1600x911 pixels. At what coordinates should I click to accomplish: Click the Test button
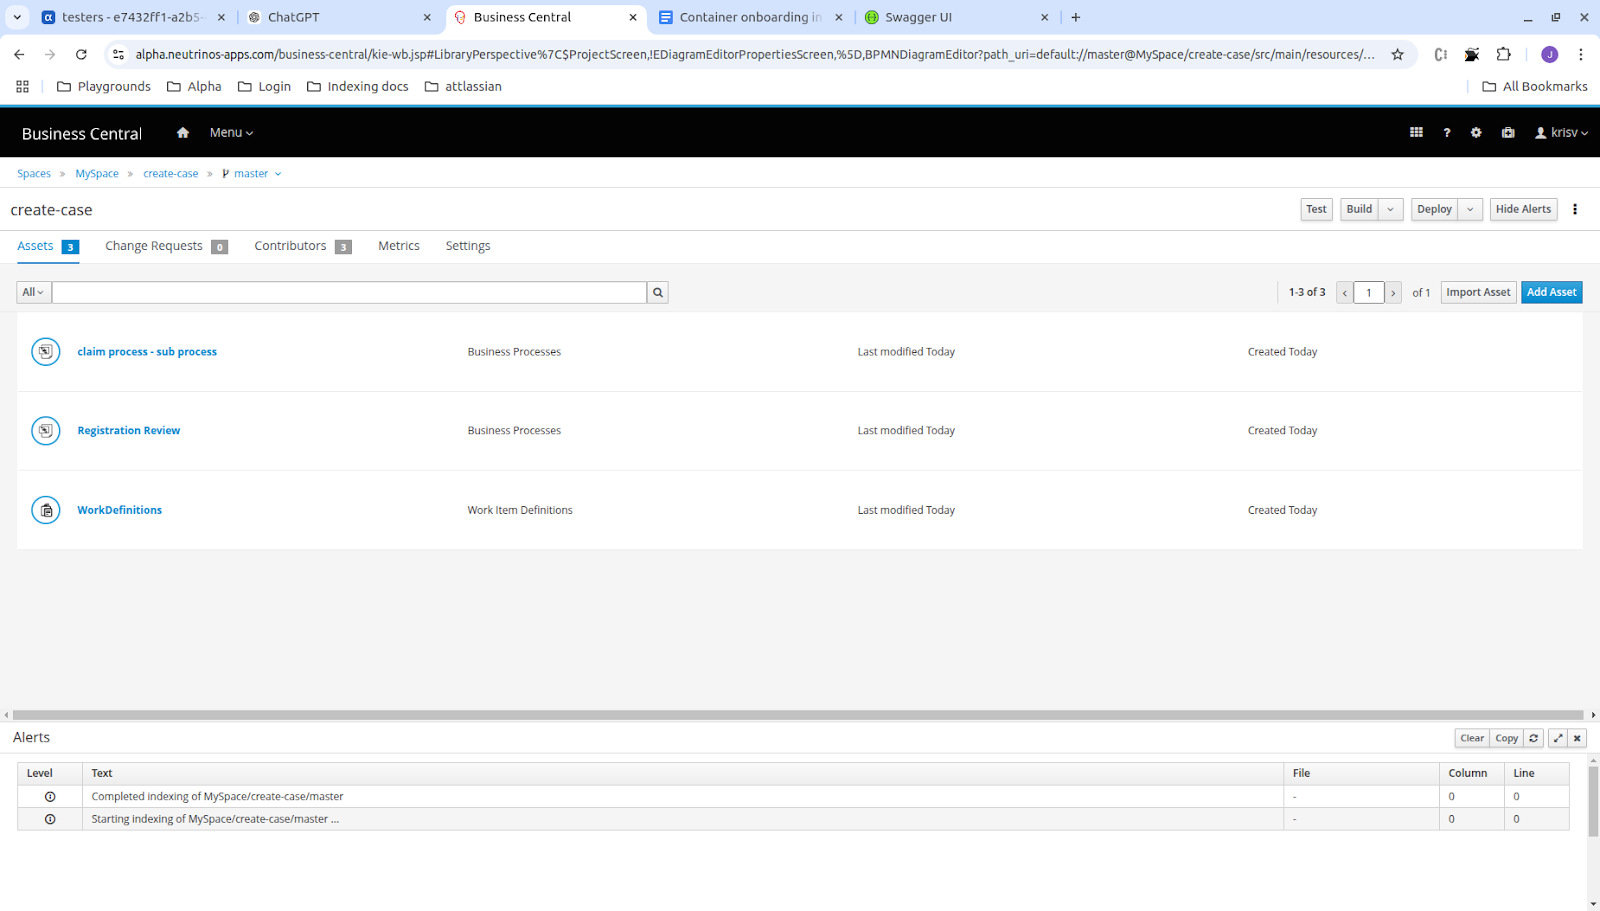click(x=1316, y=209)
